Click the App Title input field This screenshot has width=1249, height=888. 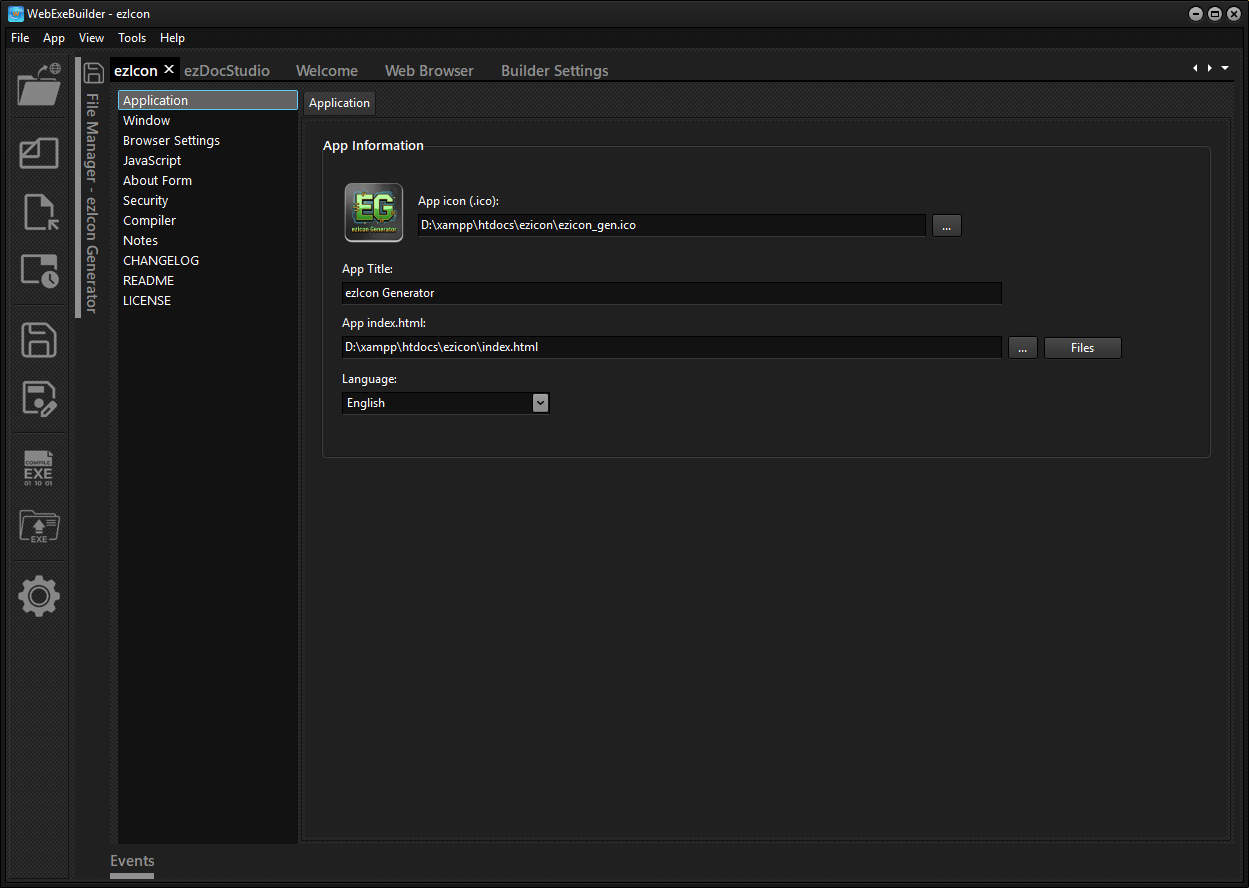(x=670, y=293)
